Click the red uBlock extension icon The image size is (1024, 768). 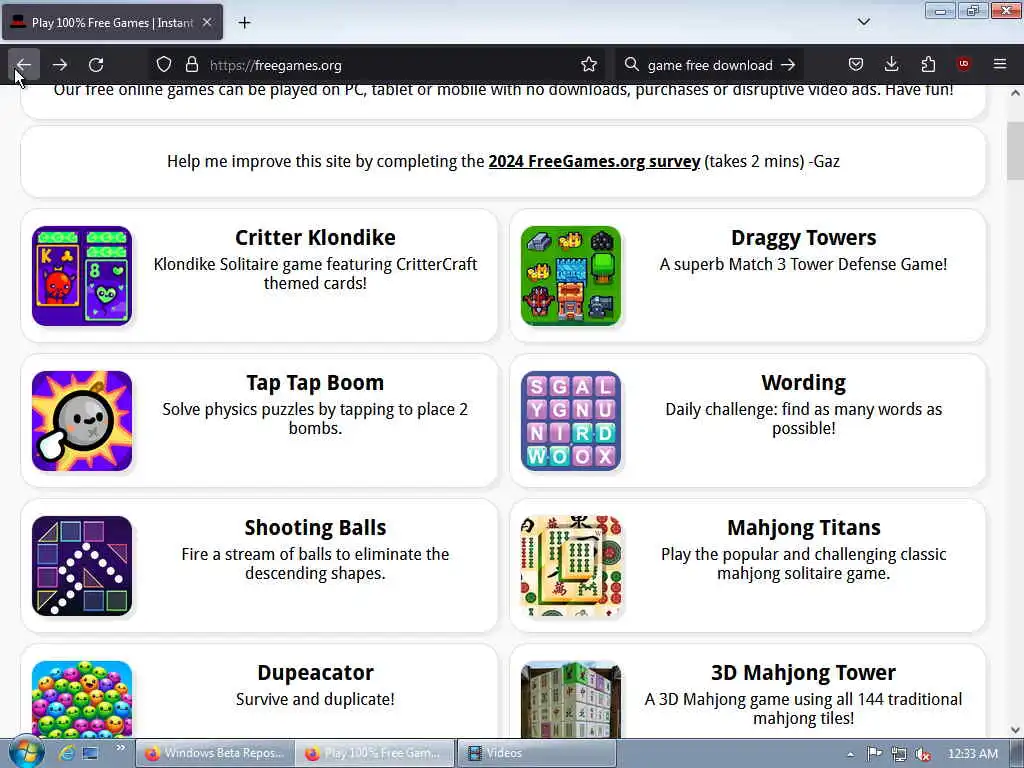pos(963,64)
